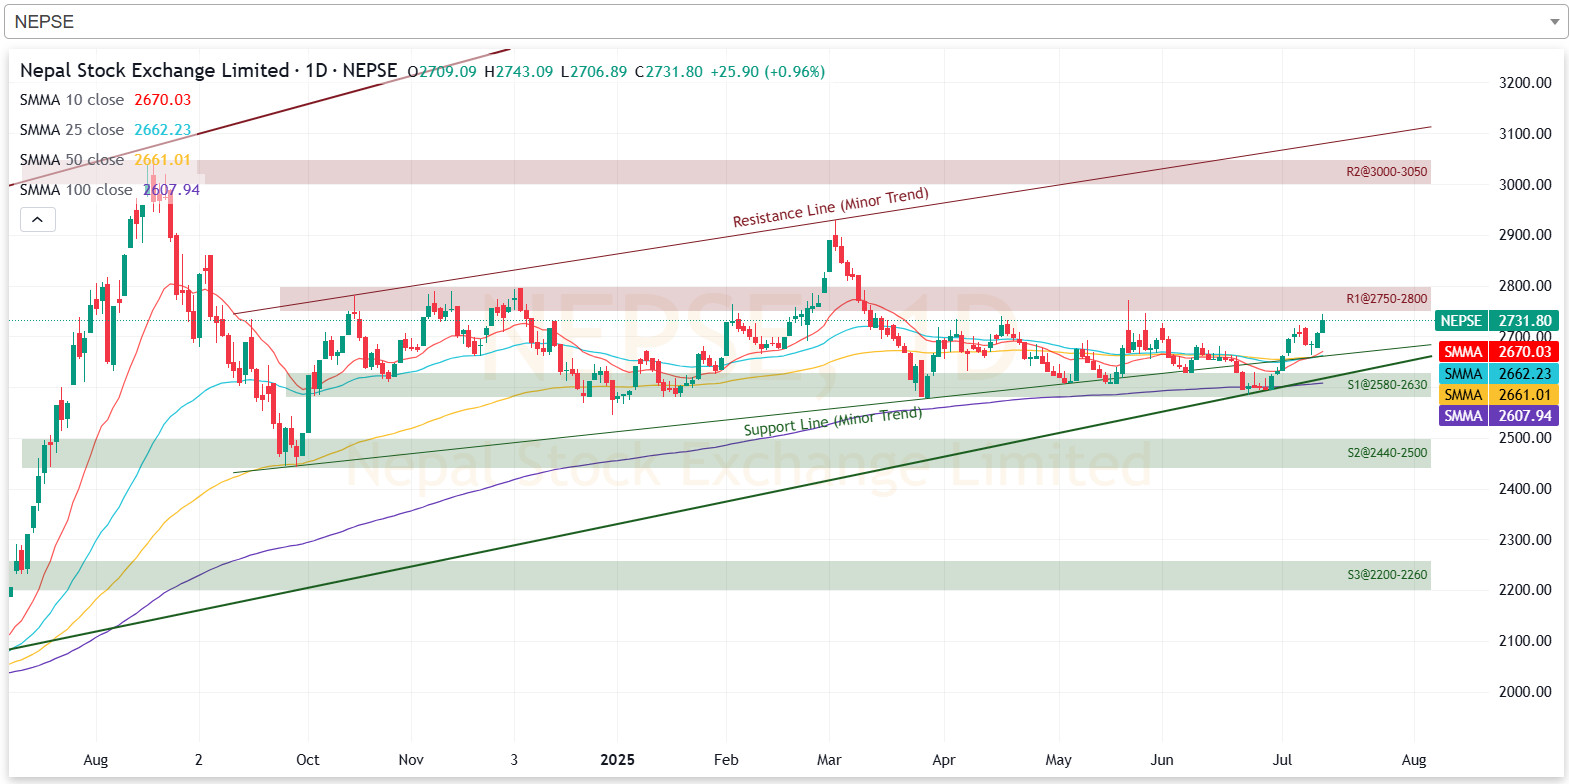Select the SMMA 10 close indicator label
The height and width of the screenshot is (784, 1569).
(x=72, y=100)
